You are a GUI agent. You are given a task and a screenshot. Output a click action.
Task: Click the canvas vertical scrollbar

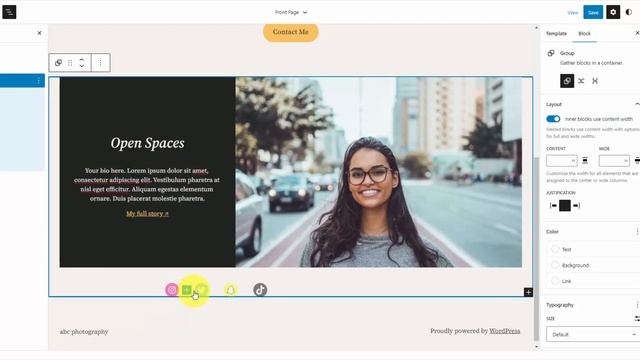[x=536, y=249]
